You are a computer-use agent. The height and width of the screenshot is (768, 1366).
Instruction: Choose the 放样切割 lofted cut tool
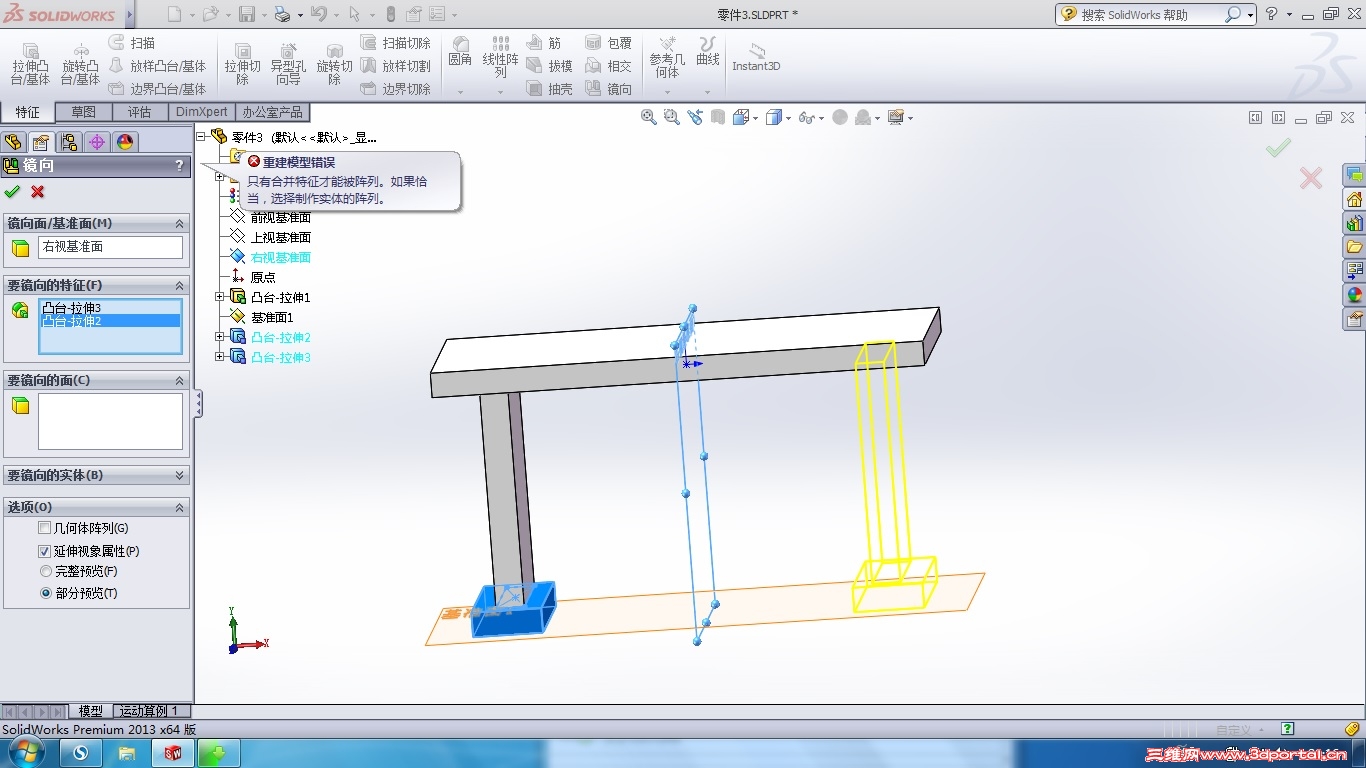(395, 66)
